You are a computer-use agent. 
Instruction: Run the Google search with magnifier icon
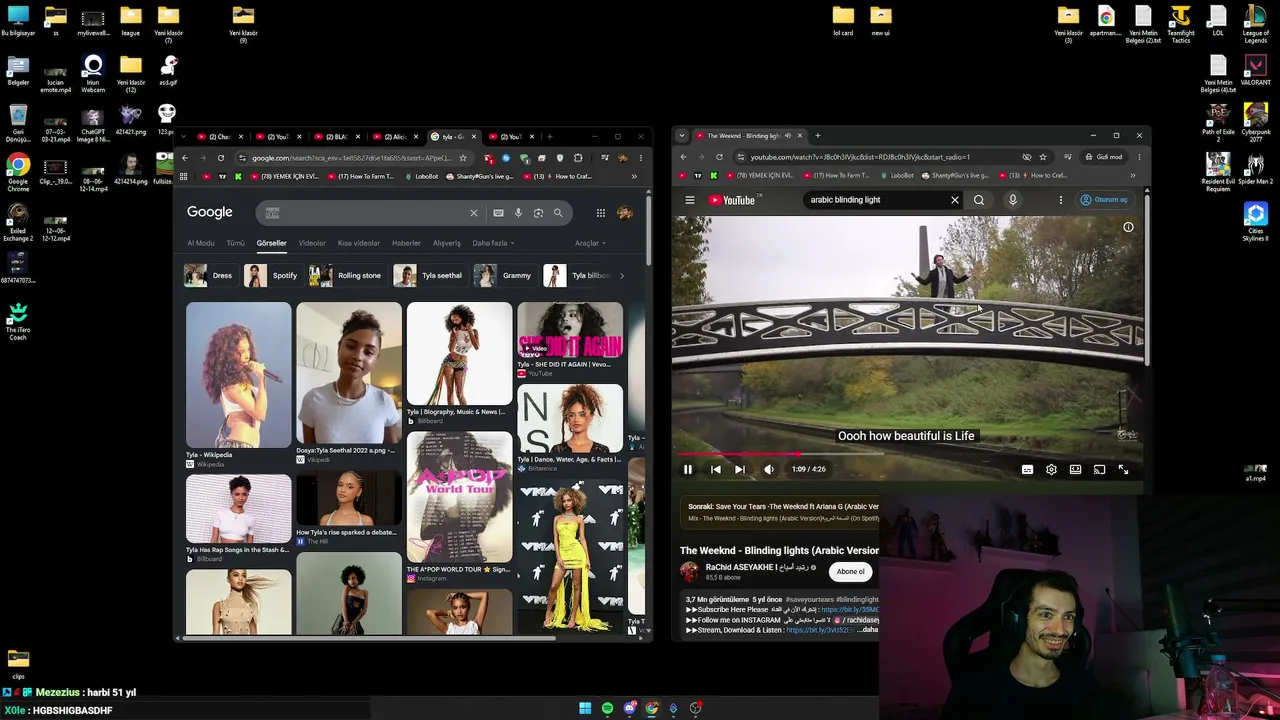[558, 213]
